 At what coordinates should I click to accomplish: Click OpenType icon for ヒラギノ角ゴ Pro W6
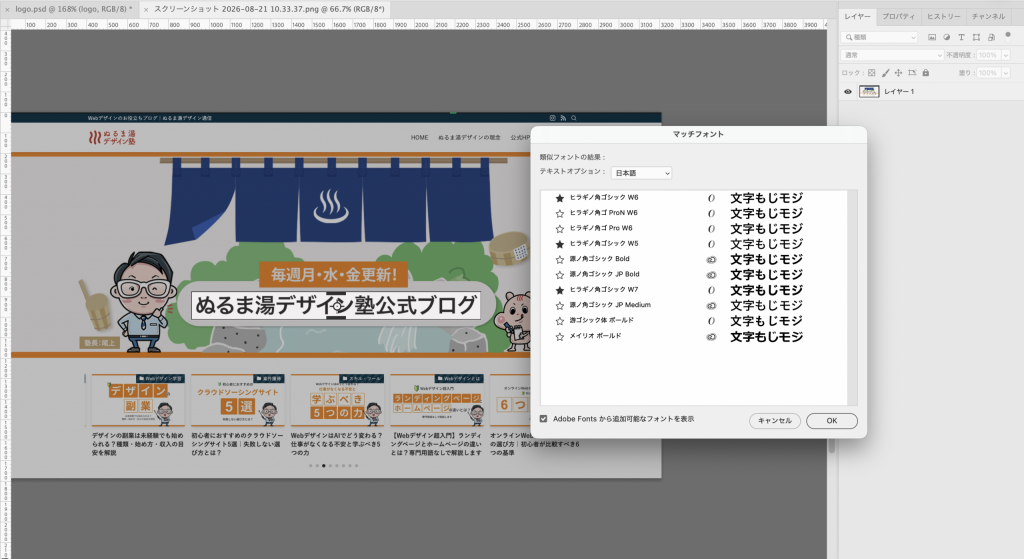pyautogui.click(x=711, y=229)
